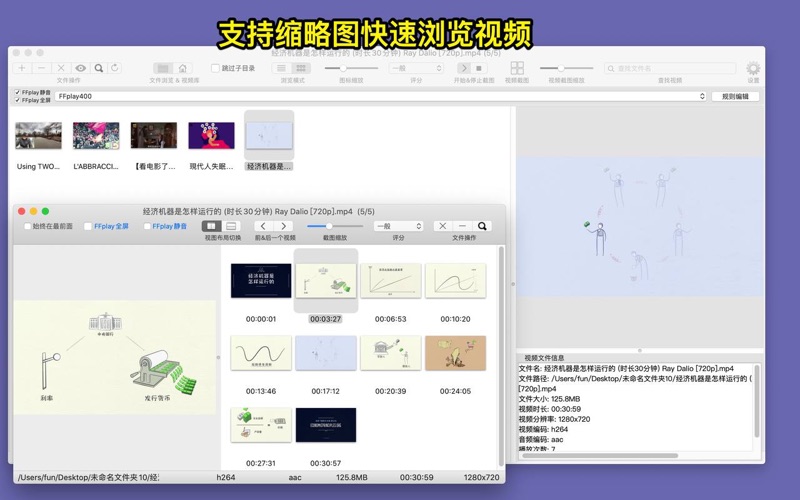Screen dimensions: 800x500
Task: Select the frame thumbnail at 00:06:53
Action: point(390,281)
